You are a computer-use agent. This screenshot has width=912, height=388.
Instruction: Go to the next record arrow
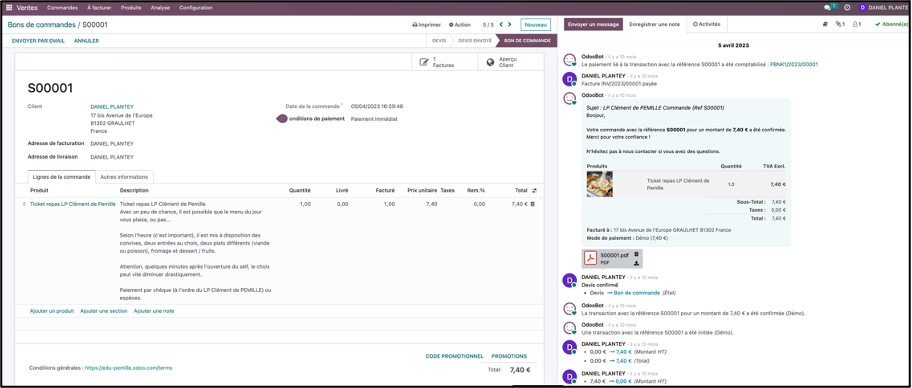point(510,25)
